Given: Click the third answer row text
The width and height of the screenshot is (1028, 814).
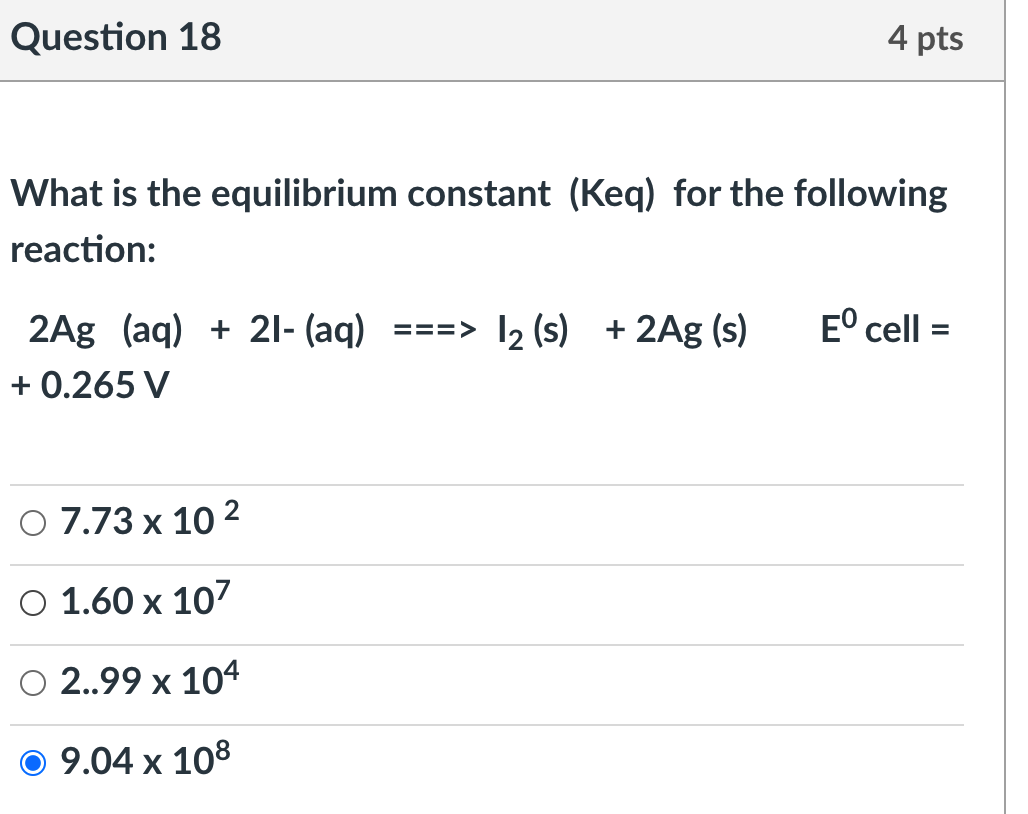Looking at the screenshot, I should pyautogui.click(x=148, y=681).
